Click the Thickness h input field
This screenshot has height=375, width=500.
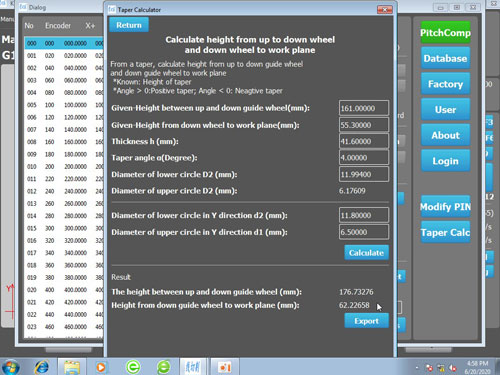(x=364, y=141)
